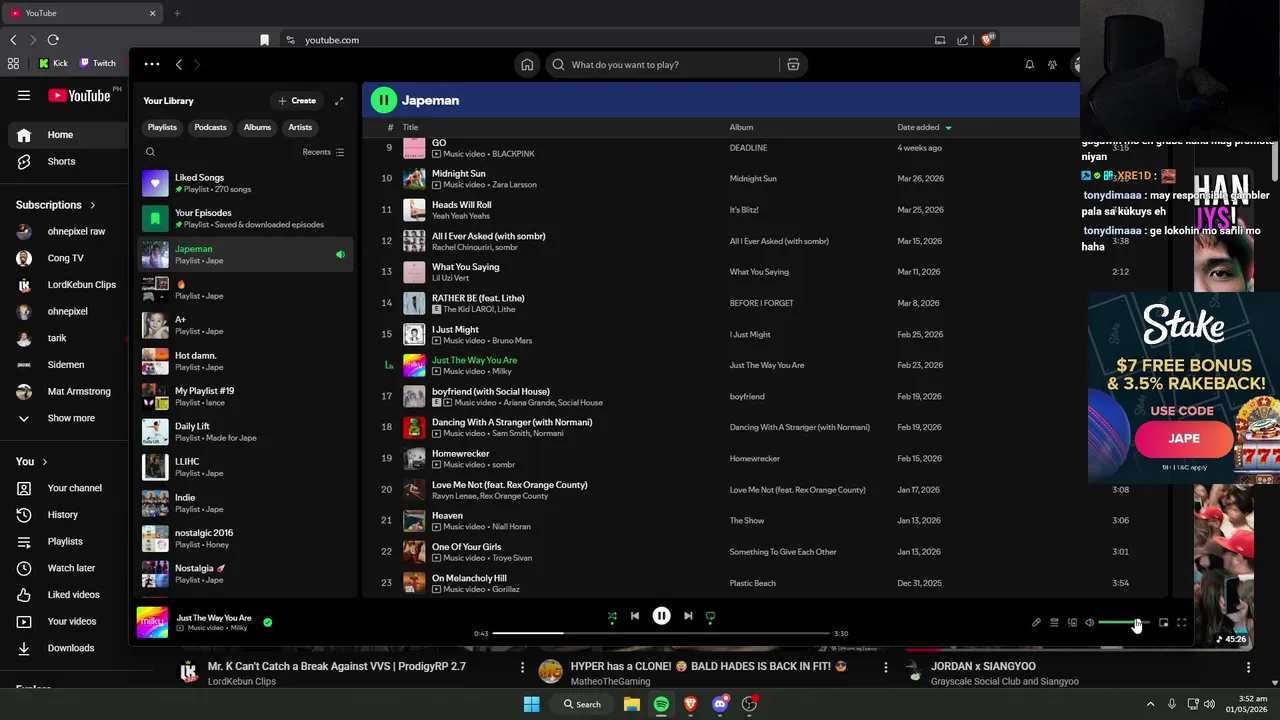This screenshot has width=1280, height=720.
Task: Search within Your Library
Action: [150, 152]
